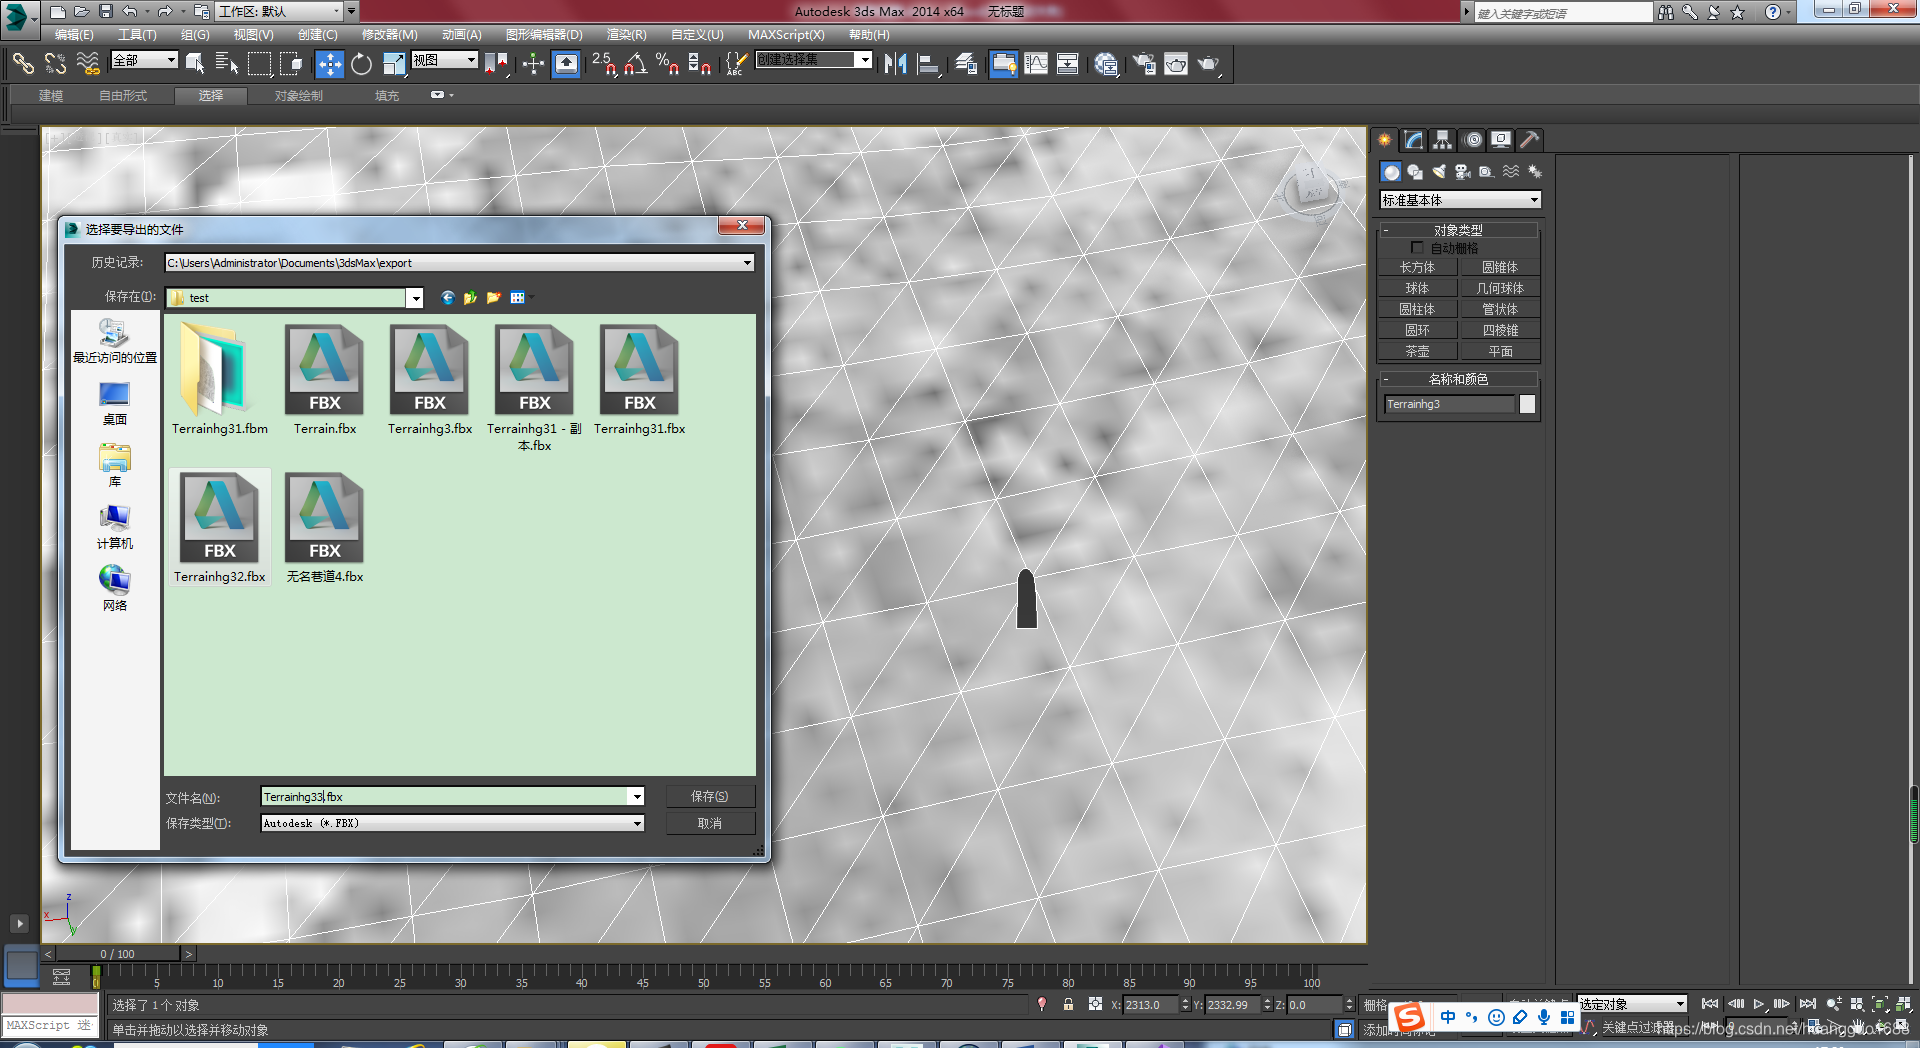Click the 取消 button in export dialog
This screenshot has width=1920, height=1048.
(709, 823)
